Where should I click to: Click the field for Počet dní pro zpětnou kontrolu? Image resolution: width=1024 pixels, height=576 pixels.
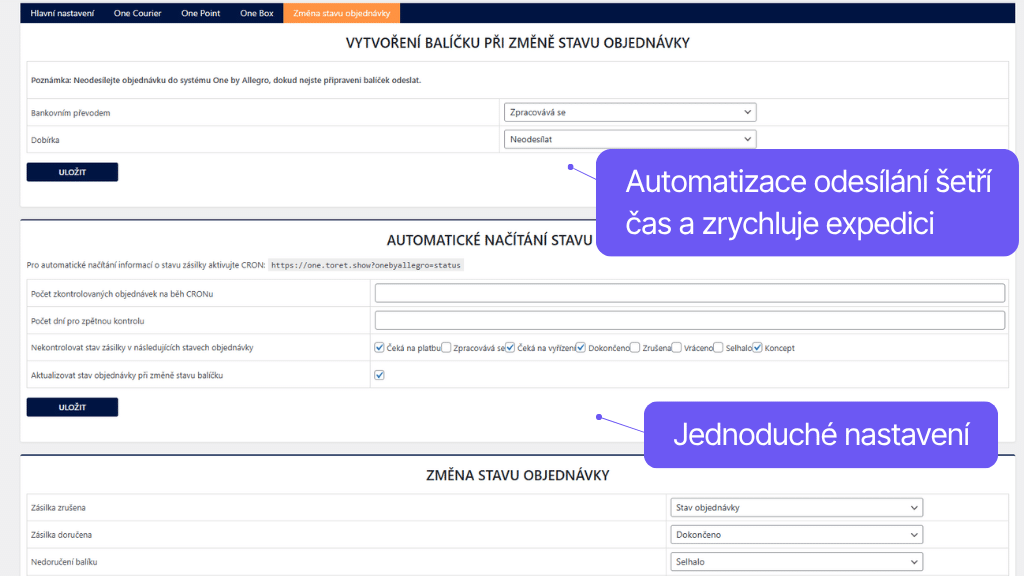click(x=689, y=320)
